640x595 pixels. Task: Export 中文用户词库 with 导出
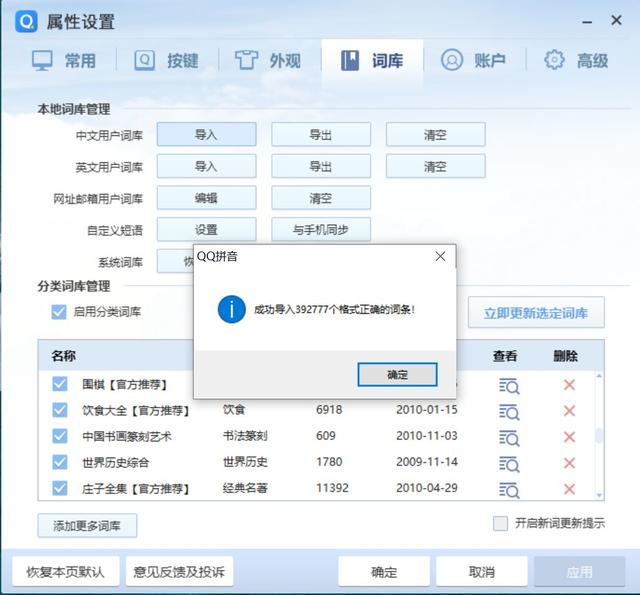tap(321, 134)
